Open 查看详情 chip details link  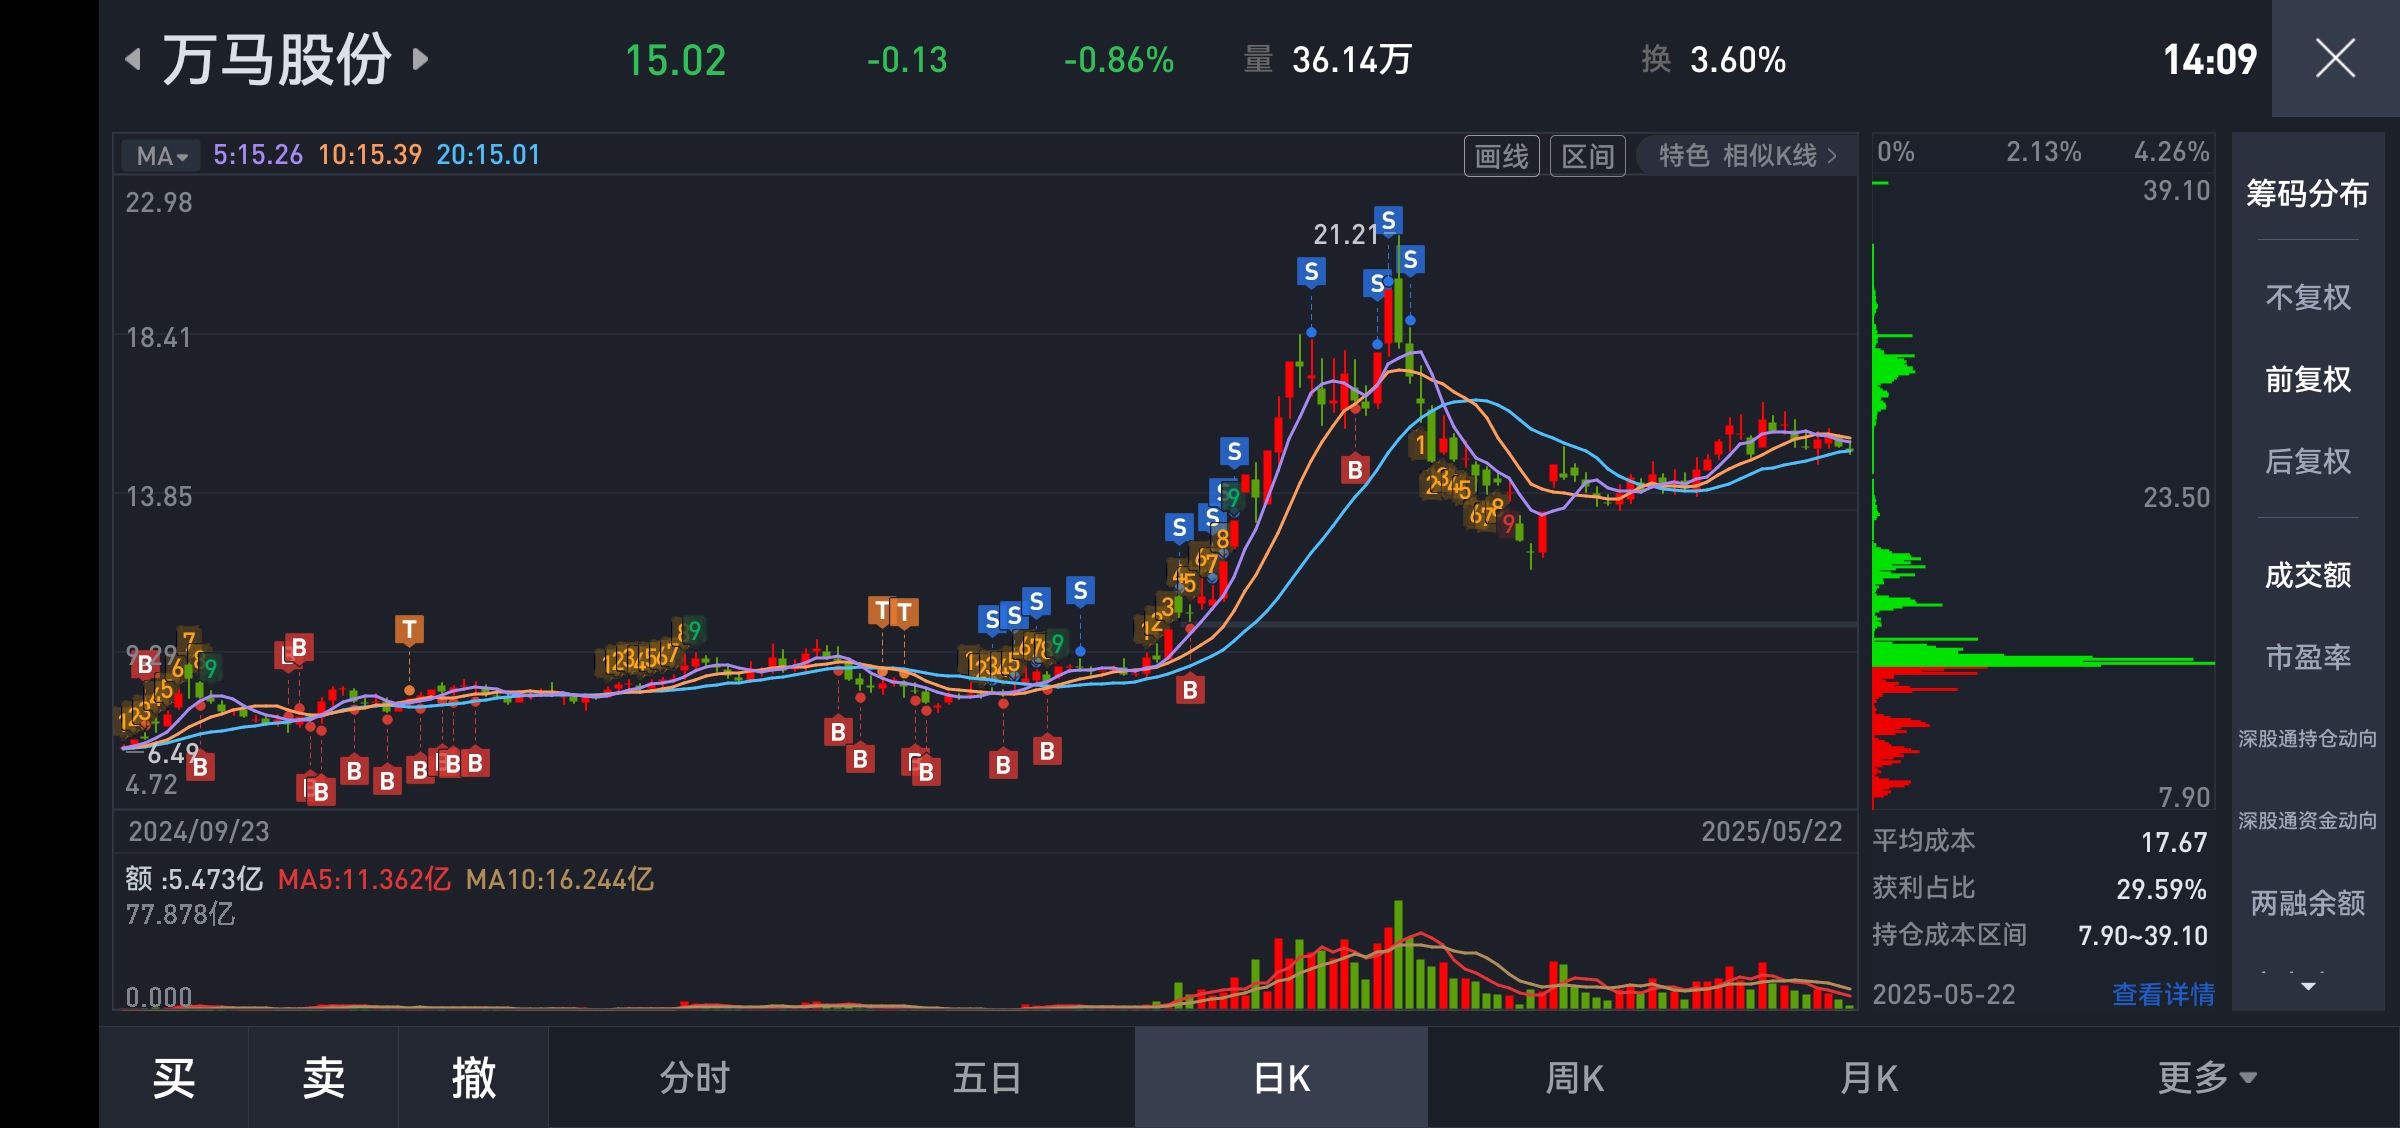coord(2163,994)
